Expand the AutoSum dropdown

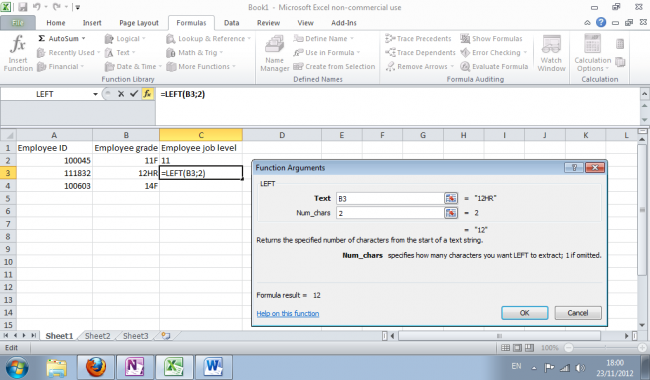point(84,39)
